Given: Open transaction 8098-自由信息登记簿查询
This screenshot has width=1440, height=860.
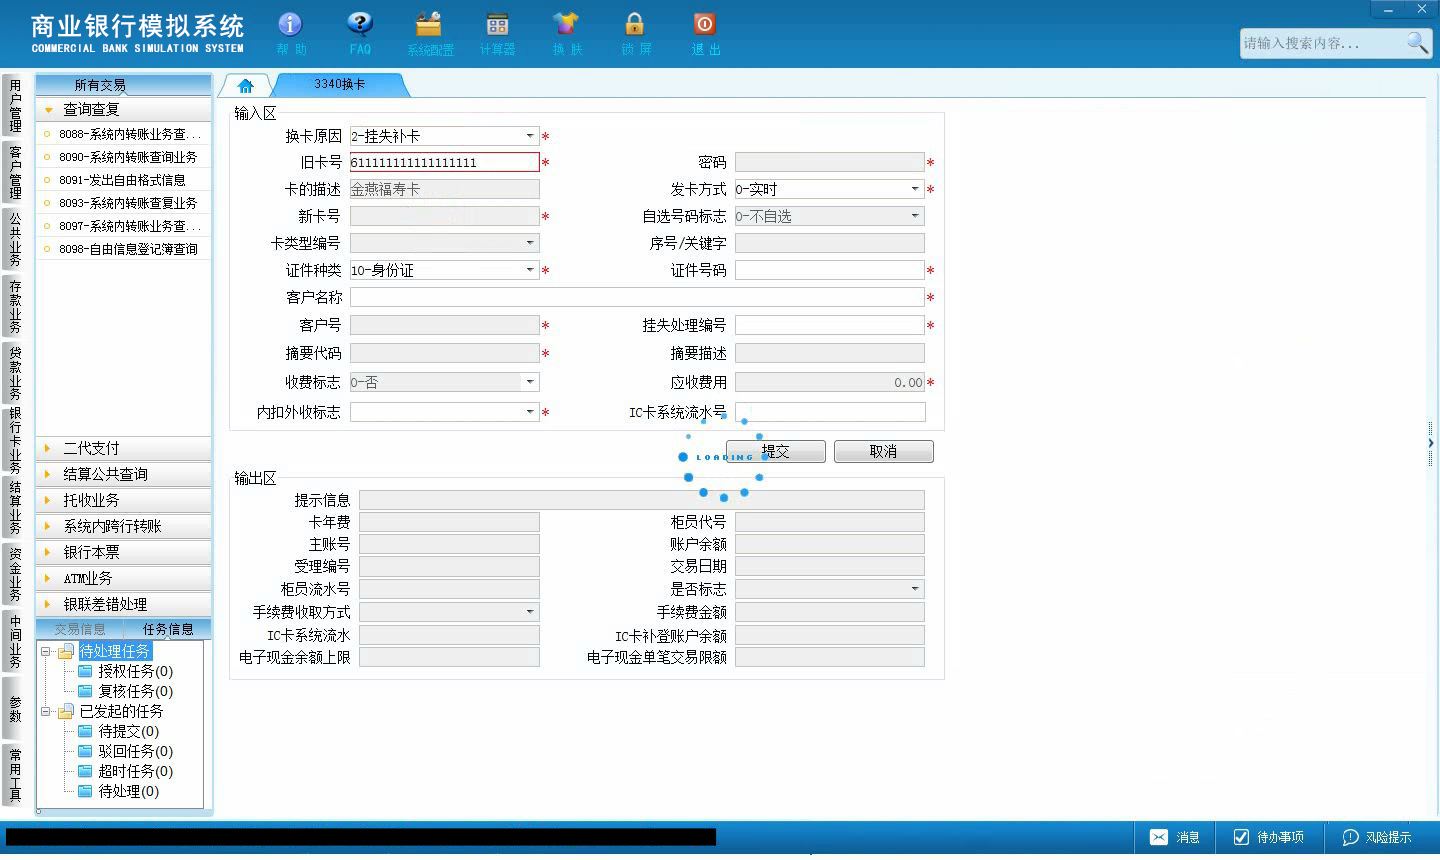Looking at the screenshot, I should tap(124, 249).
